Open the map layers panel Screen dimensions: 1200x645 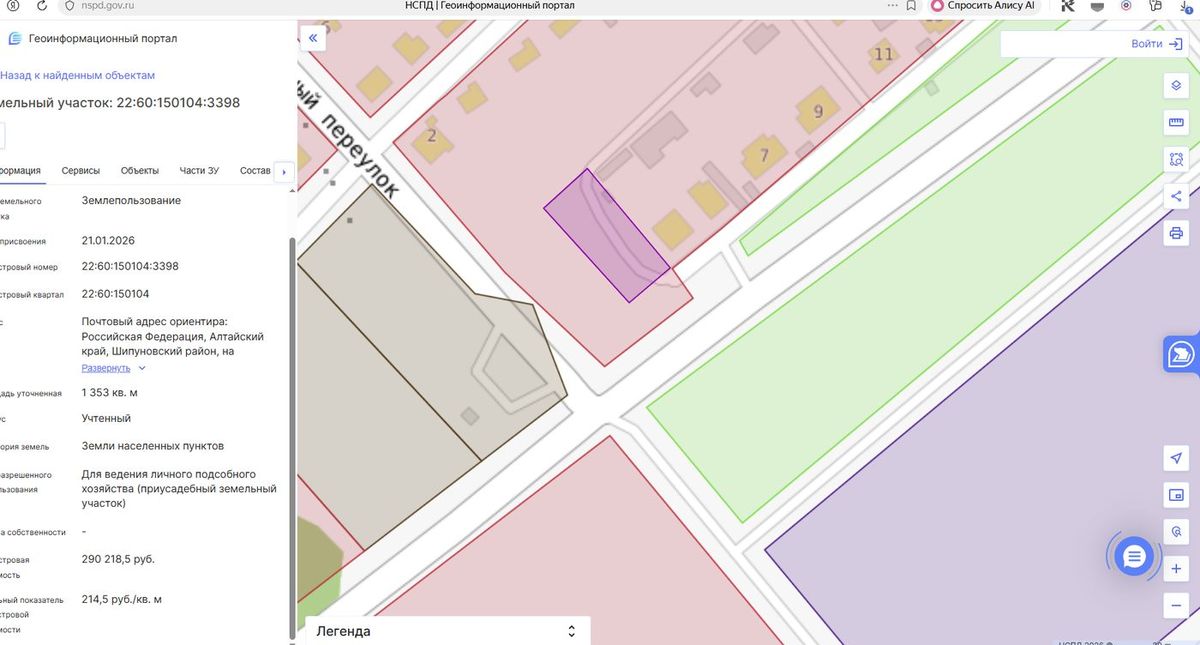coord(1176,85)
